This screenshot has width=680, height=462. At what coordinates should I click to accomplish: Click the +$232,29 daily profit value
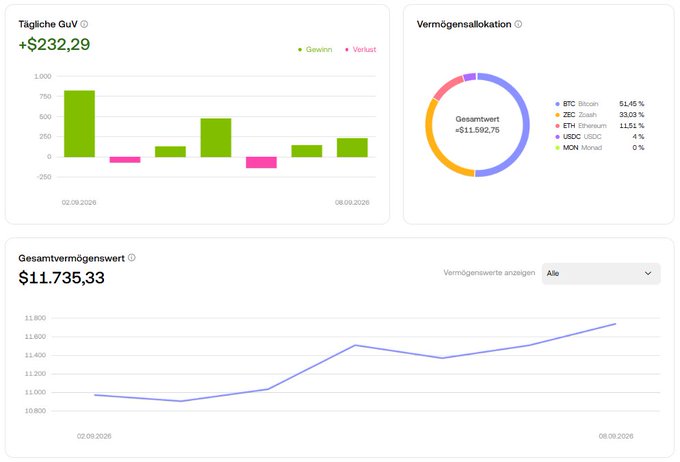(54, 44)
